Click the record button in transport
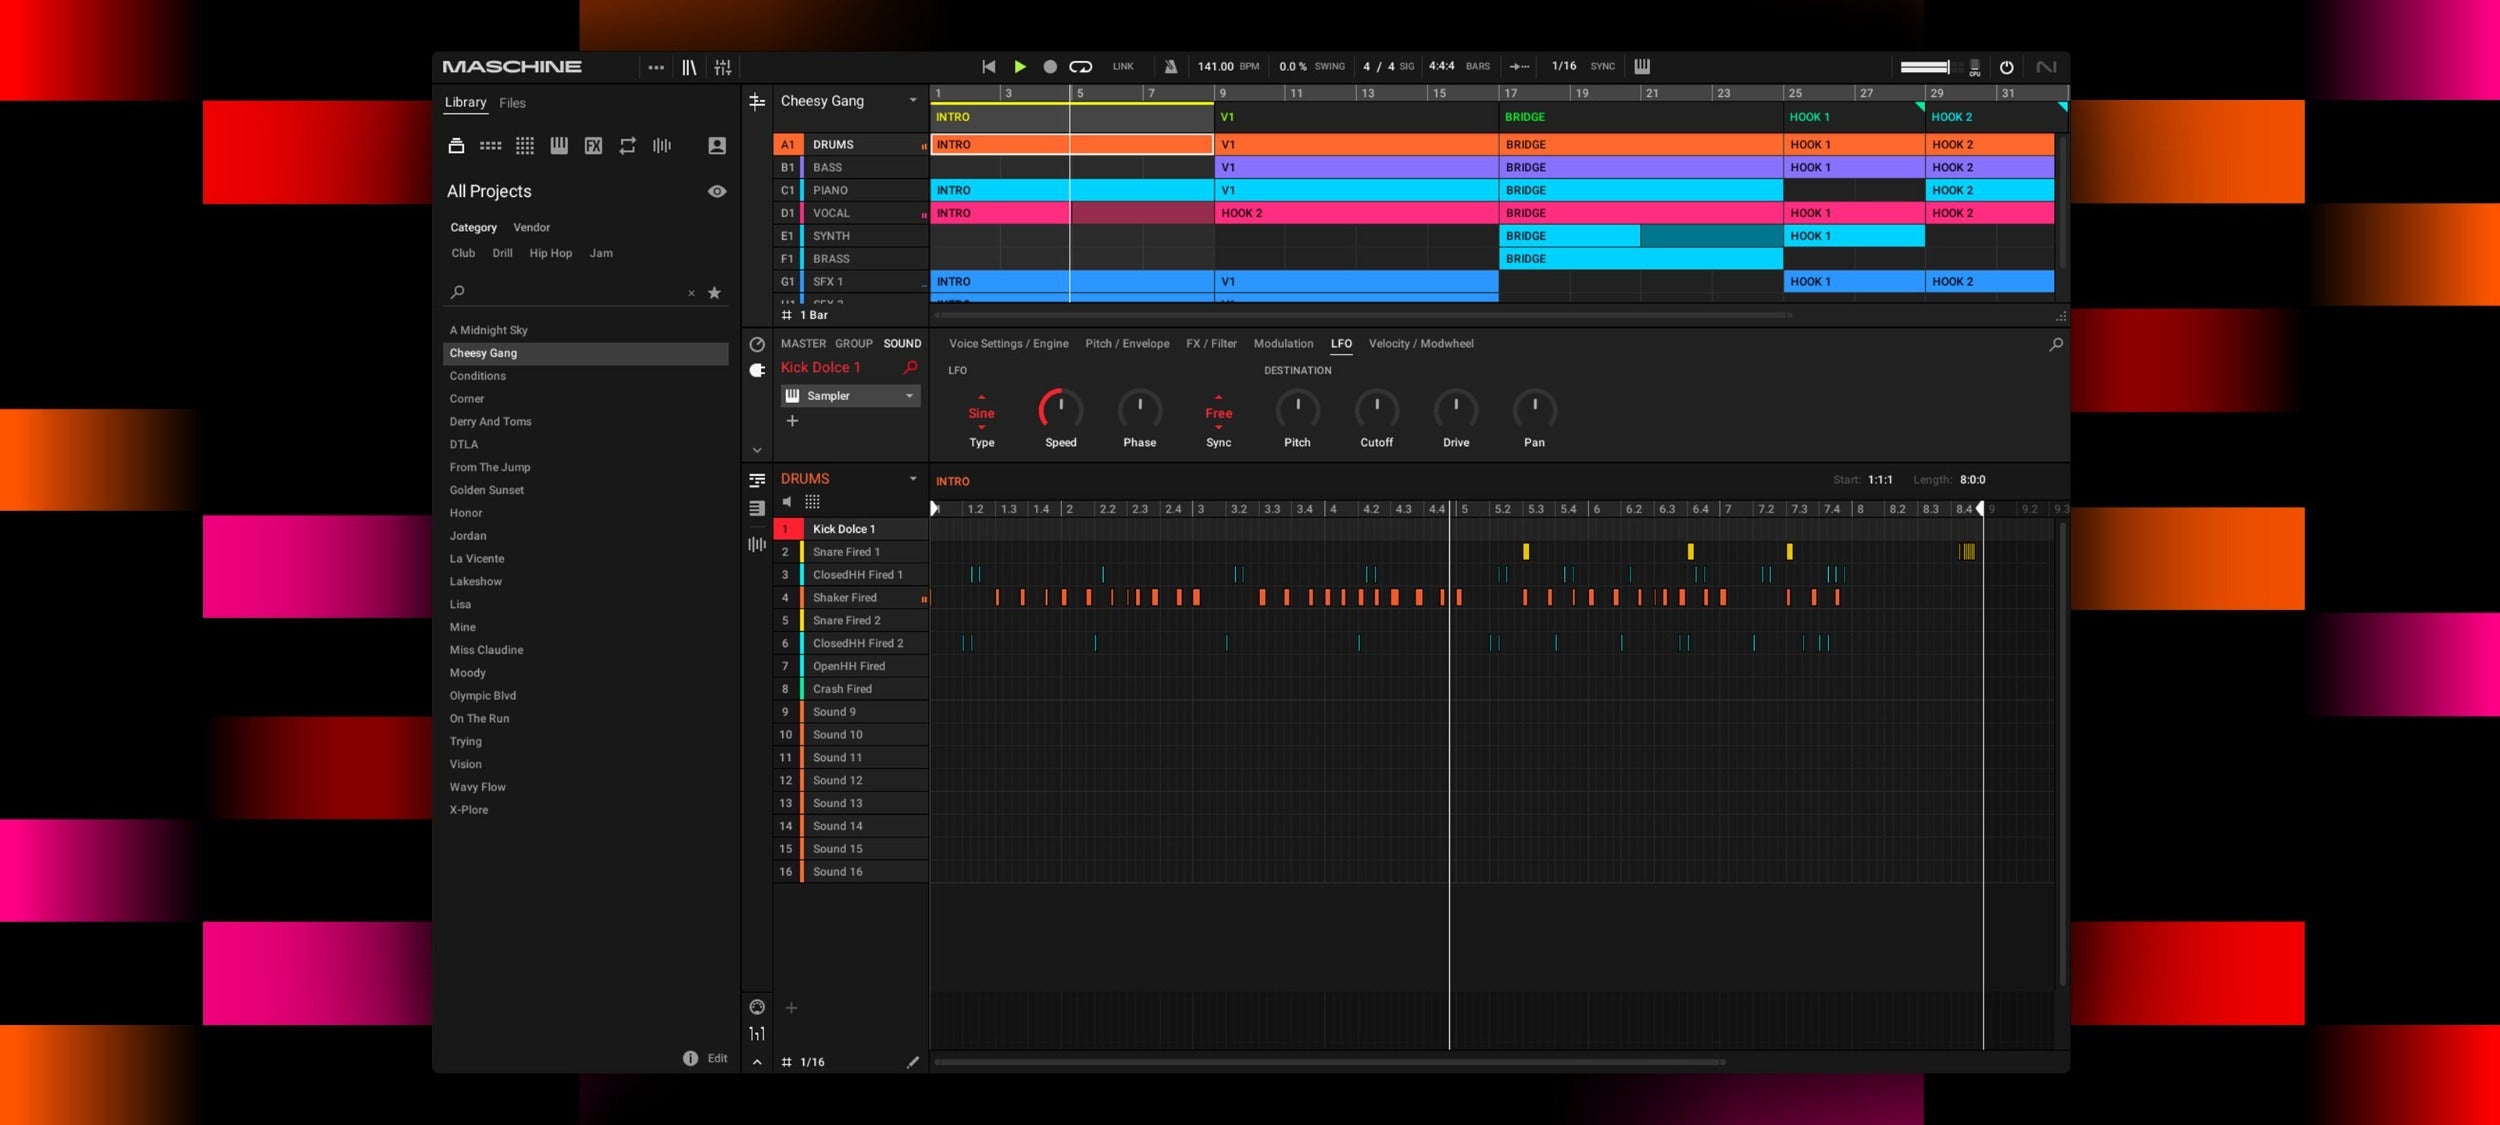This screenshot has height=1125, width=2500. pos(1049,67)
